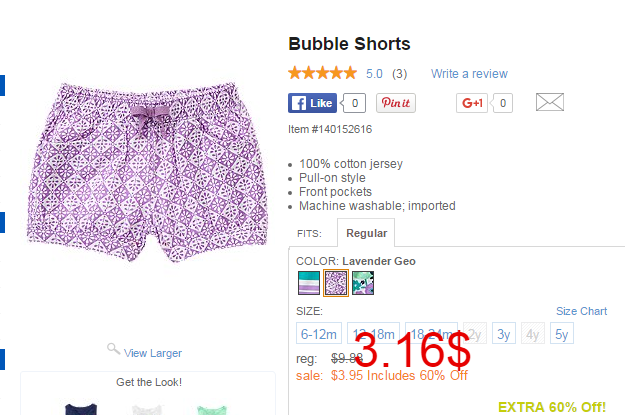Viewport: 625px width, 415px height.
Task: Click the five-star rating icons
Action: point(322,73)
